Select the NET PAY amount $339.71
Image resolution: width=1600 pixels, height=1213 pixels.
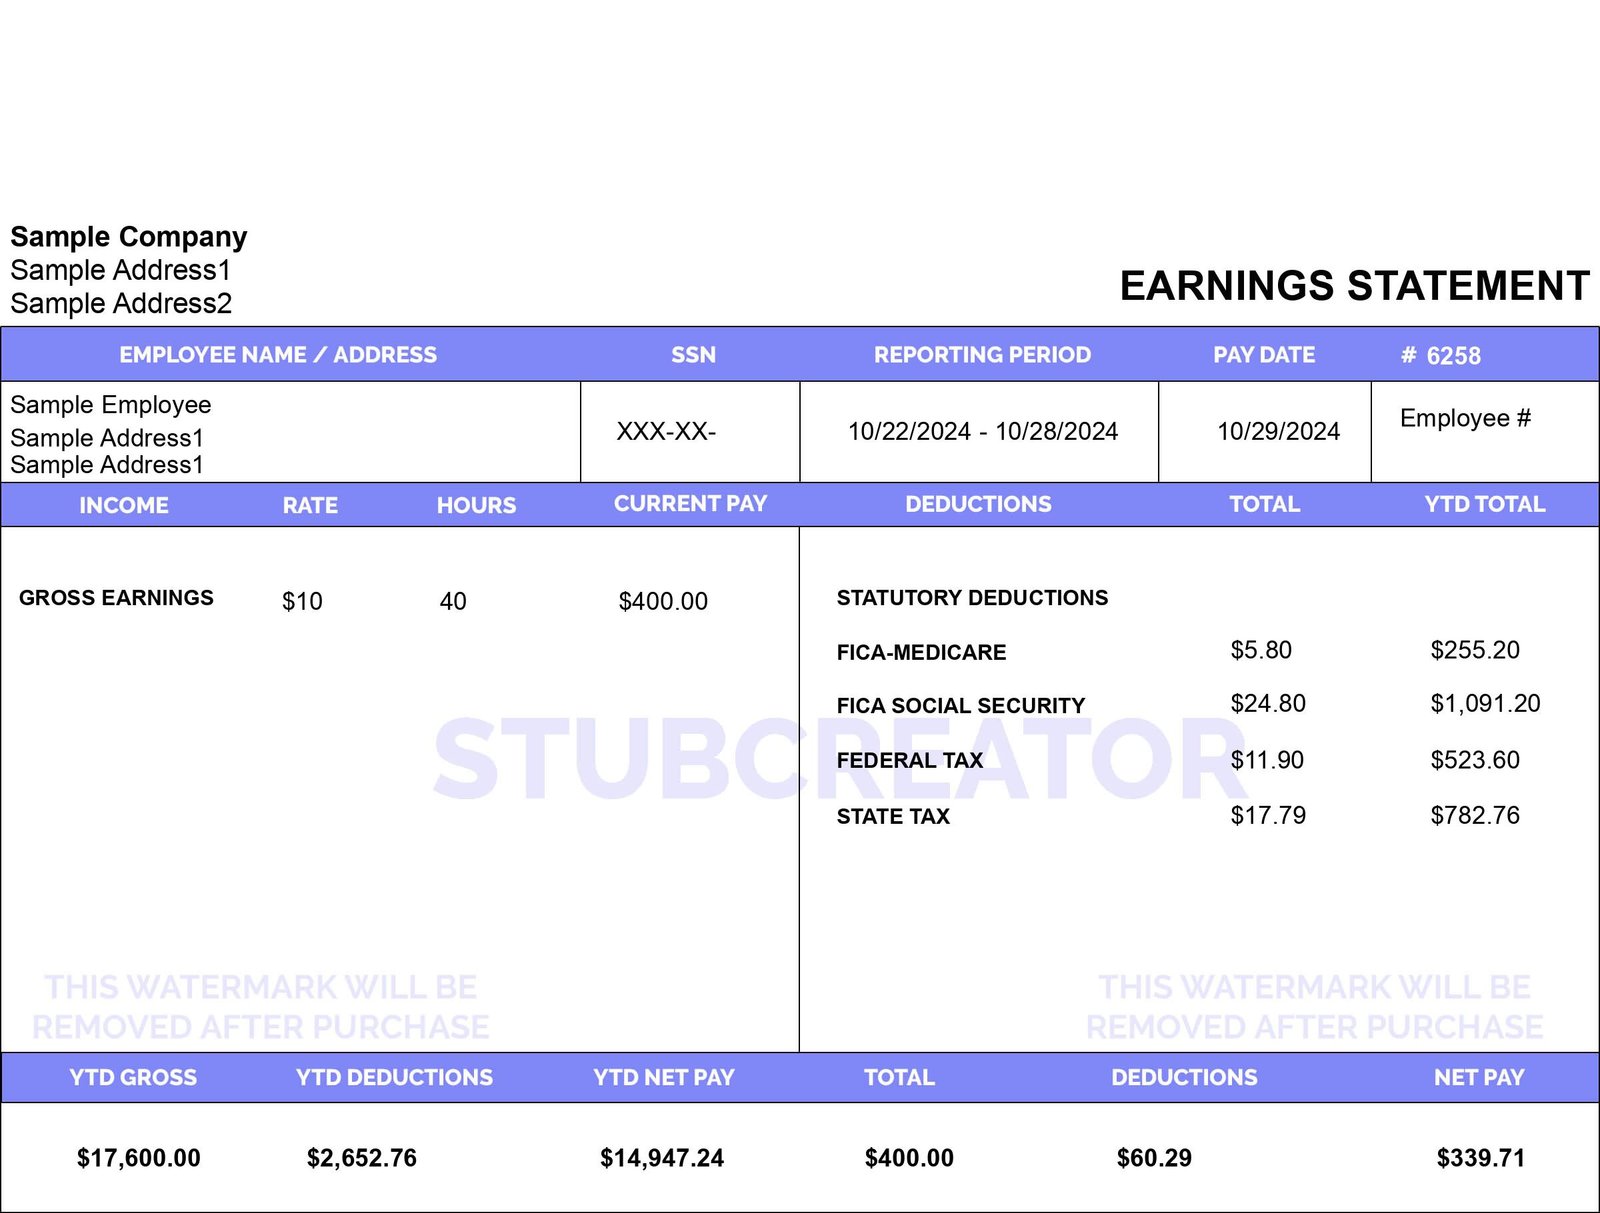1480,1158
